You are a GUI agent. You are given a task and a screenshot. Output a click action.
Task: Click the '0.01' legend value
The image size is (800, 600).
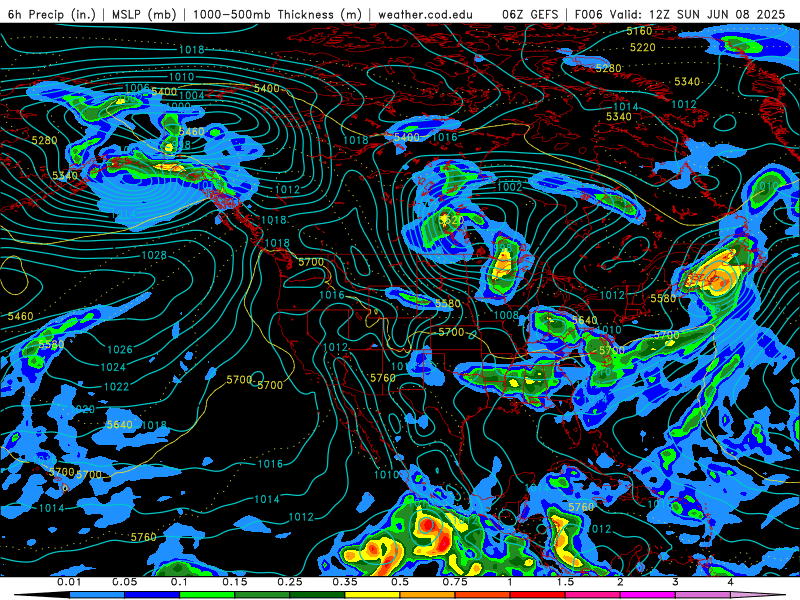[68, 582]
